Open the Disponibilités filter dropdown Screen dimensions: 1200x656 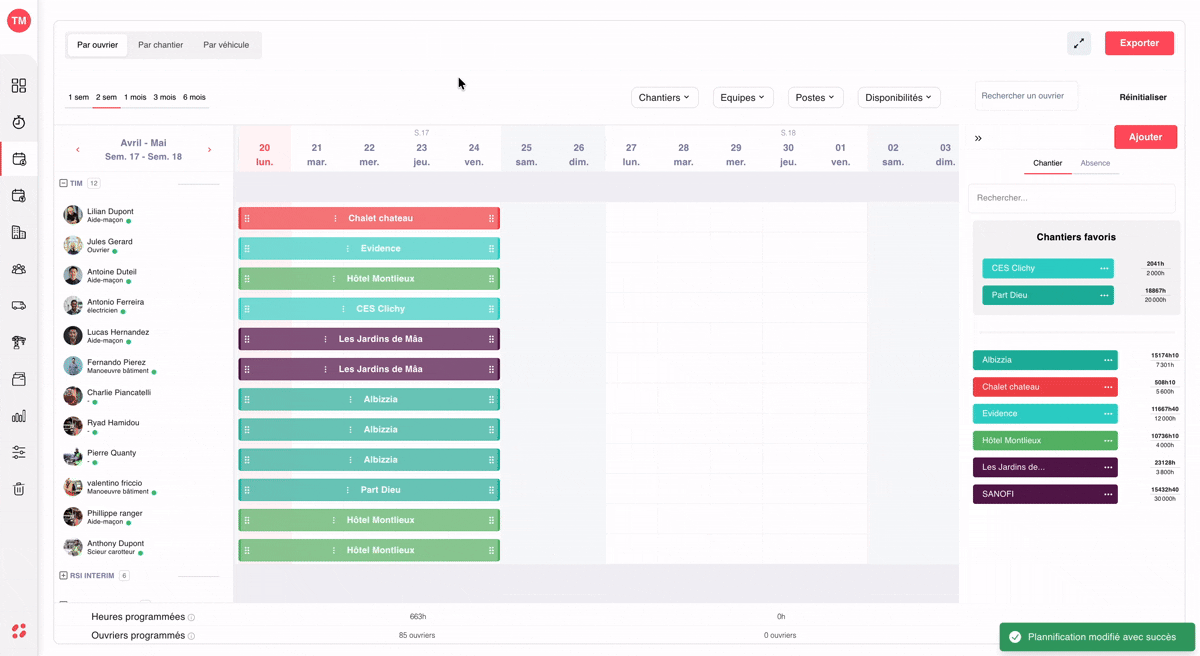coord(899,97)
